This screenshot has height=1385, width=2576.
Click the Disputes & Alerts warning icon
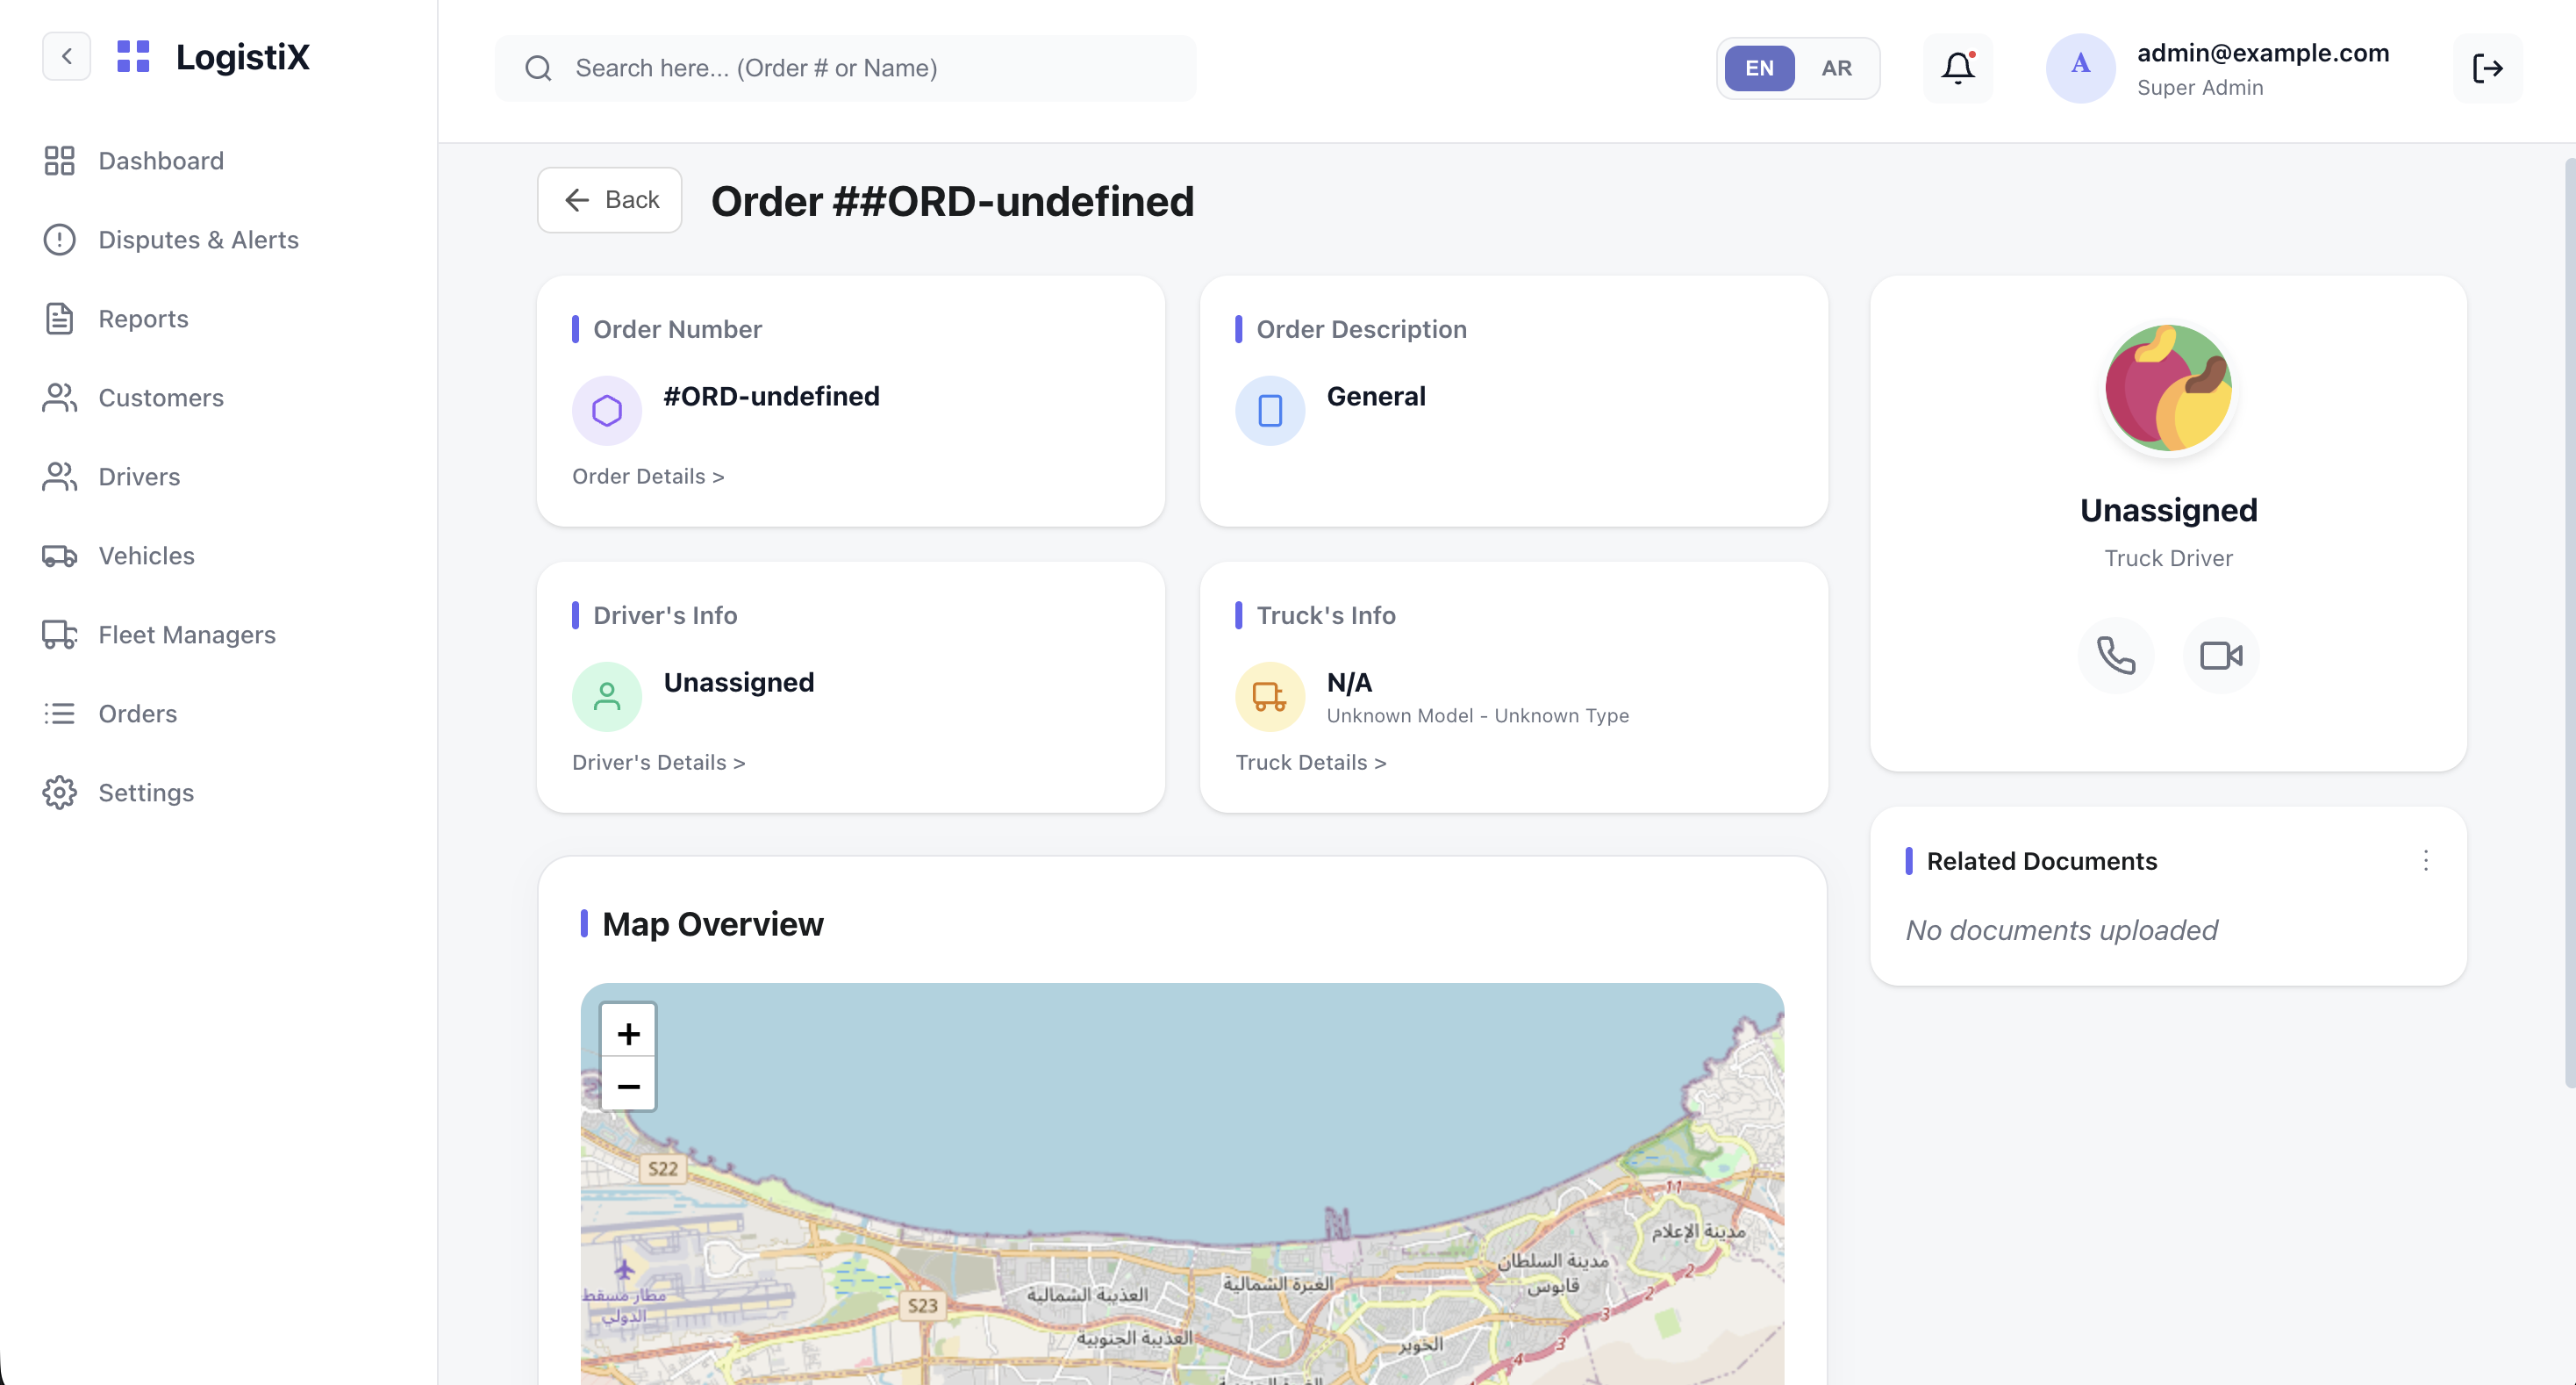pos(60,240)
